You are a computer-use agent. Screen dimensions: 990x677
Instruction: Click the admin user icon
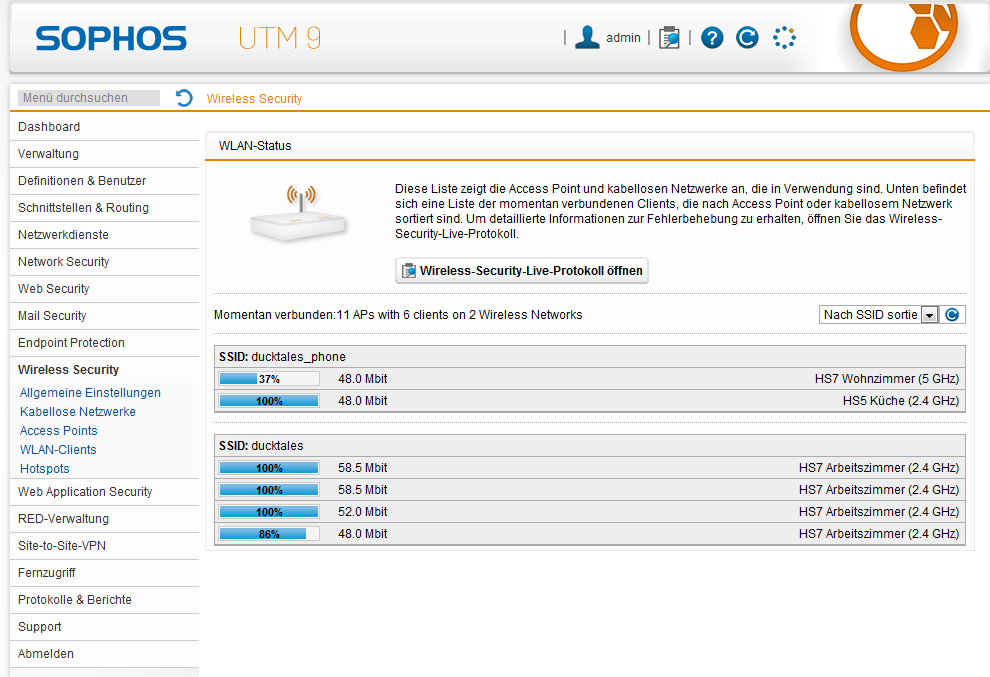click(587, 37)
